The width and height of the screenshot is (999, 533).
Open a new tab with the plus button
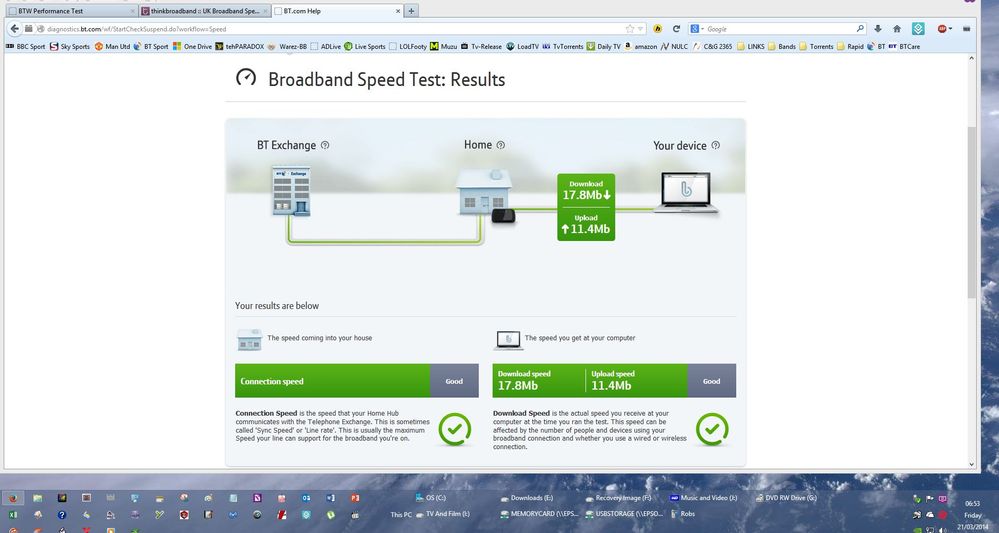coord(412,11)
